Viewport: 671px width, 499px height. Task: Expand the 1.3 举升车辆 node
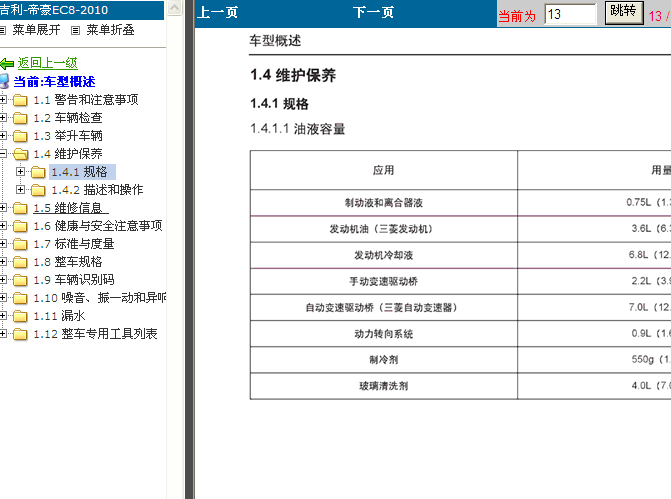[x=3, y=136]
